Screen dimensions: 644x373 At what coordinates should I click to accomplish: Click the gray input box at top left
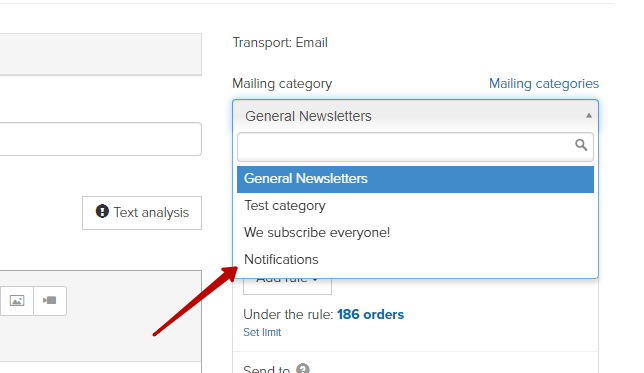pyautogui.click(x=101, y=54)
